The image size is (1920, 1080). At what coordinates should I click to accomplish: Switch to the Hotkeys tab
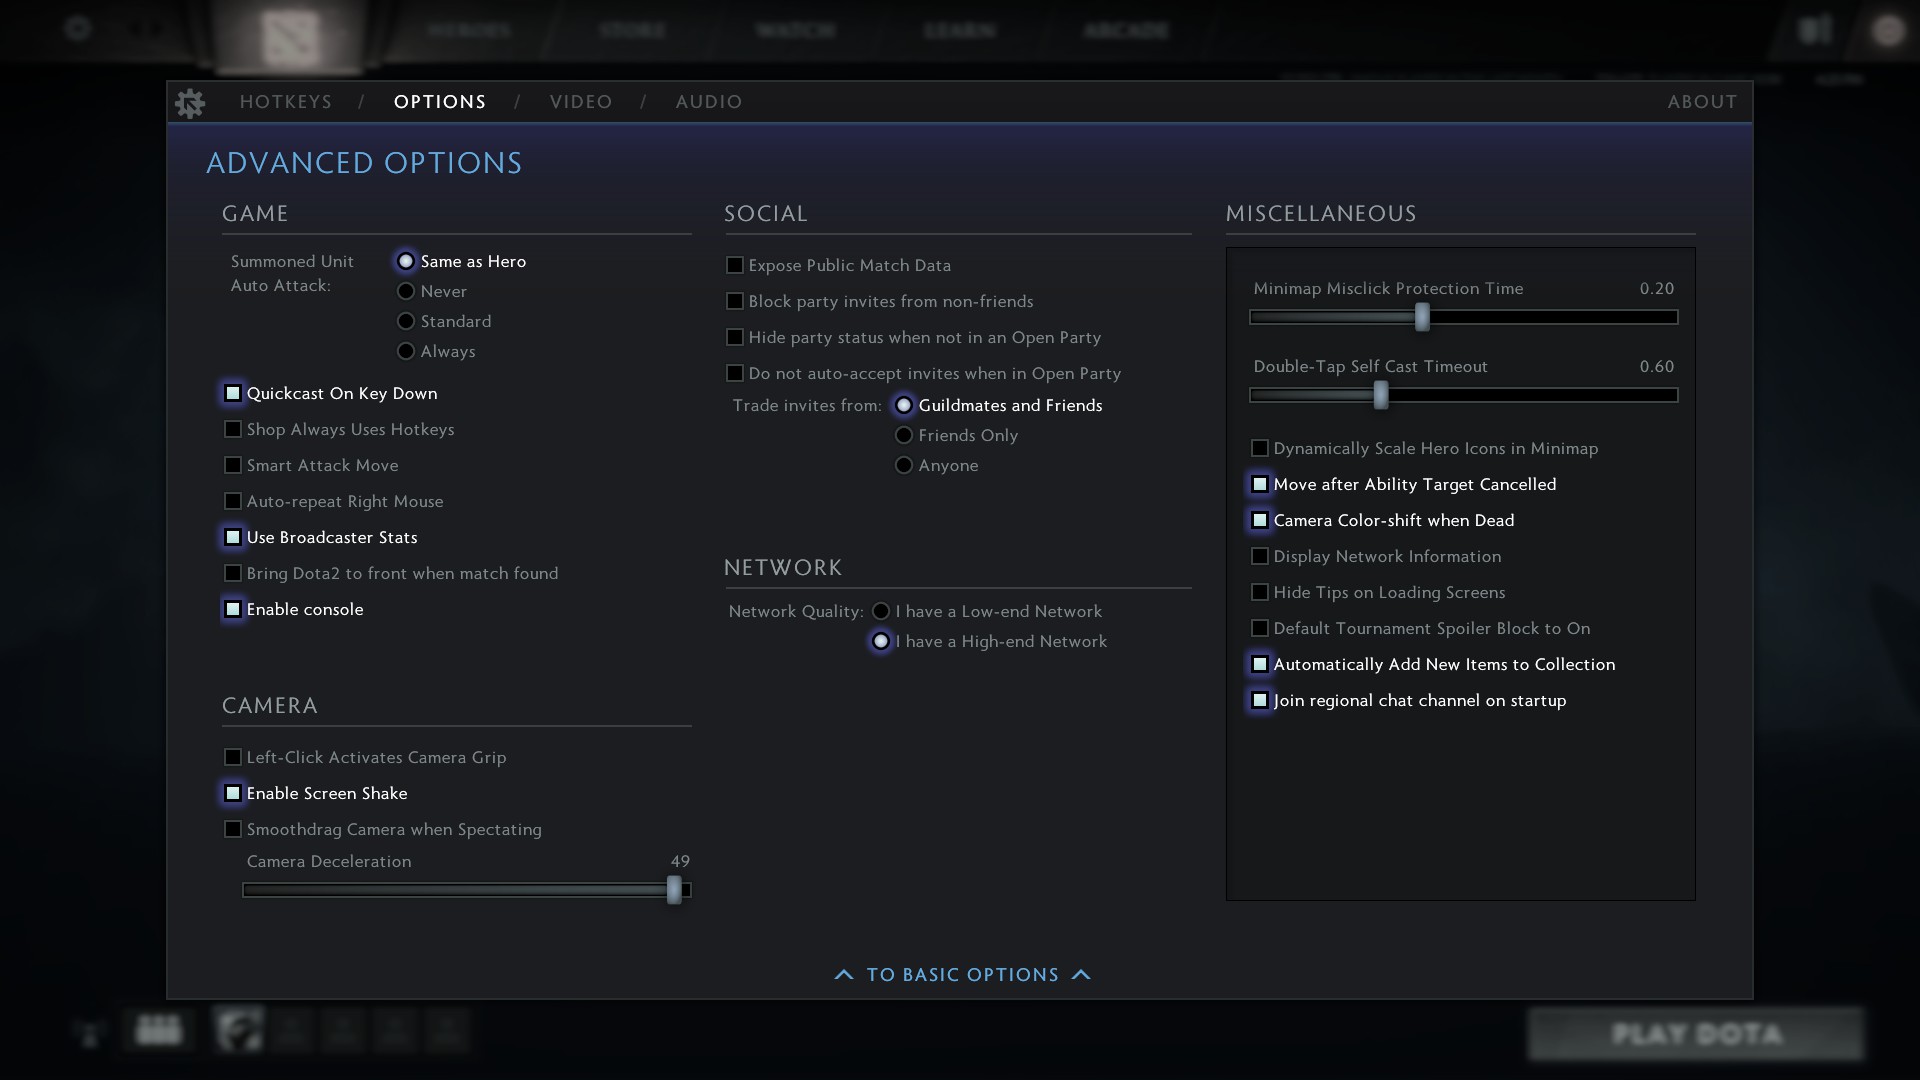click(x=285, y=102)
